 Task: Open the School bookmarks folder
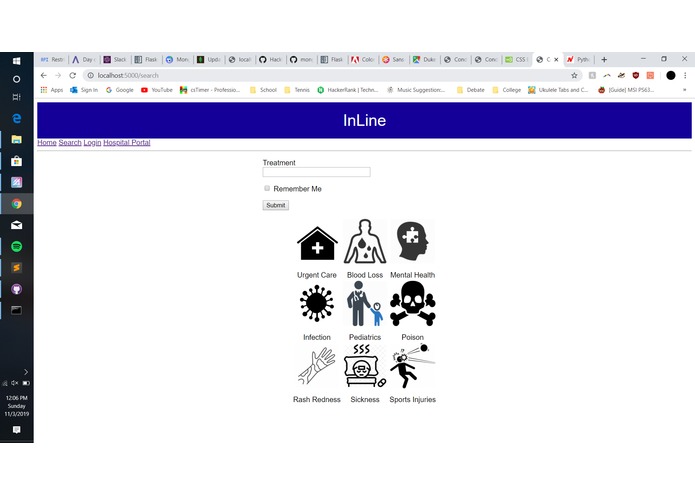coord(263,90)
